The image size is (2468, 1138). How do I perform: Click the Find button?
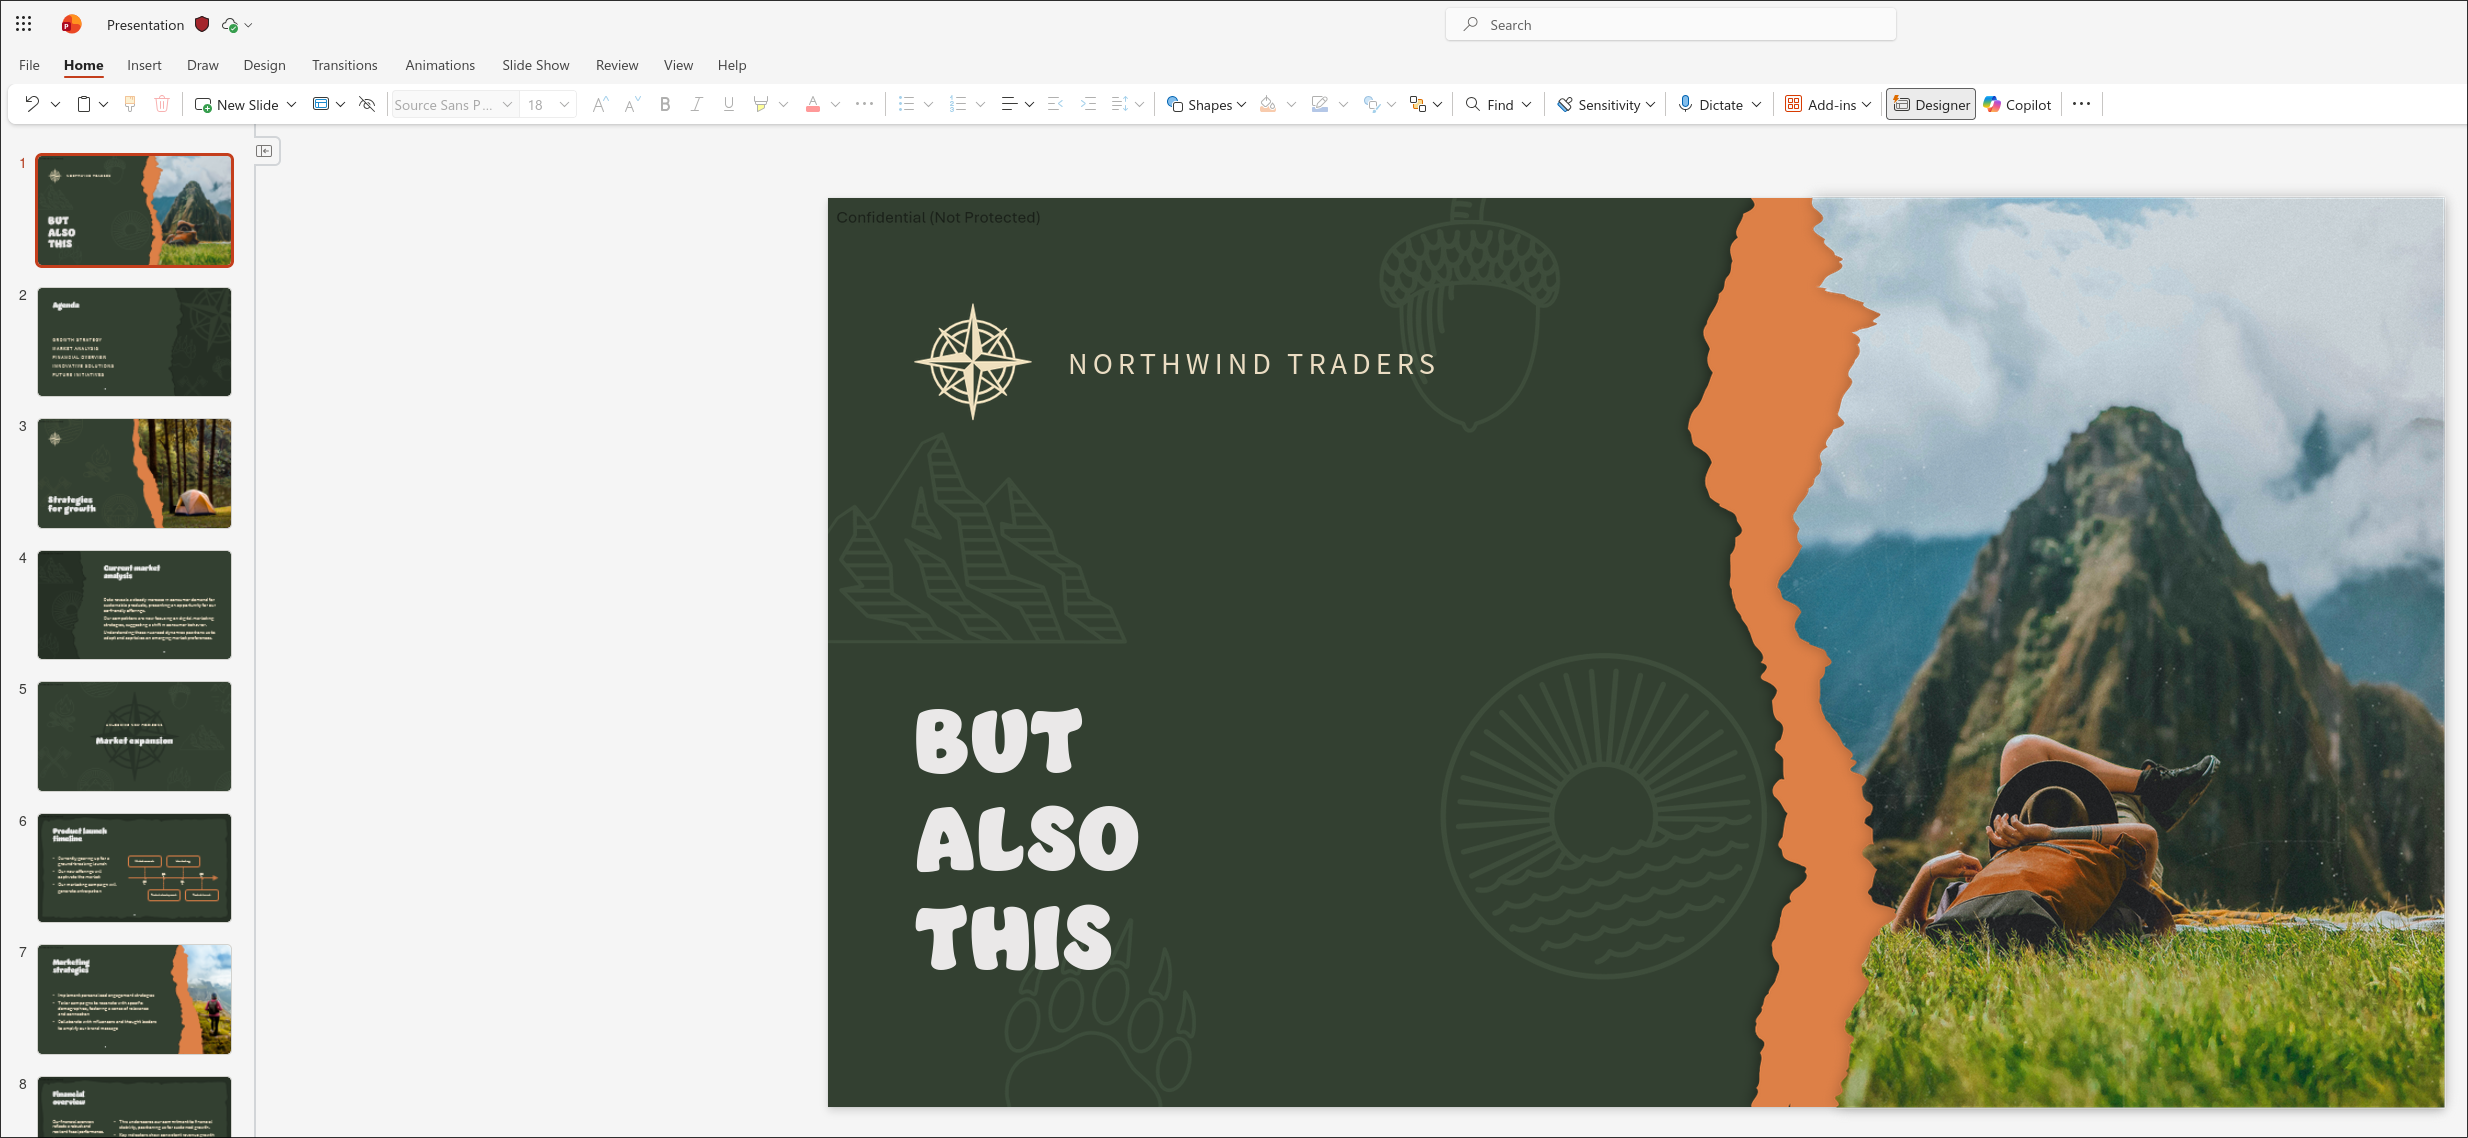click(x=1490, y=104)
